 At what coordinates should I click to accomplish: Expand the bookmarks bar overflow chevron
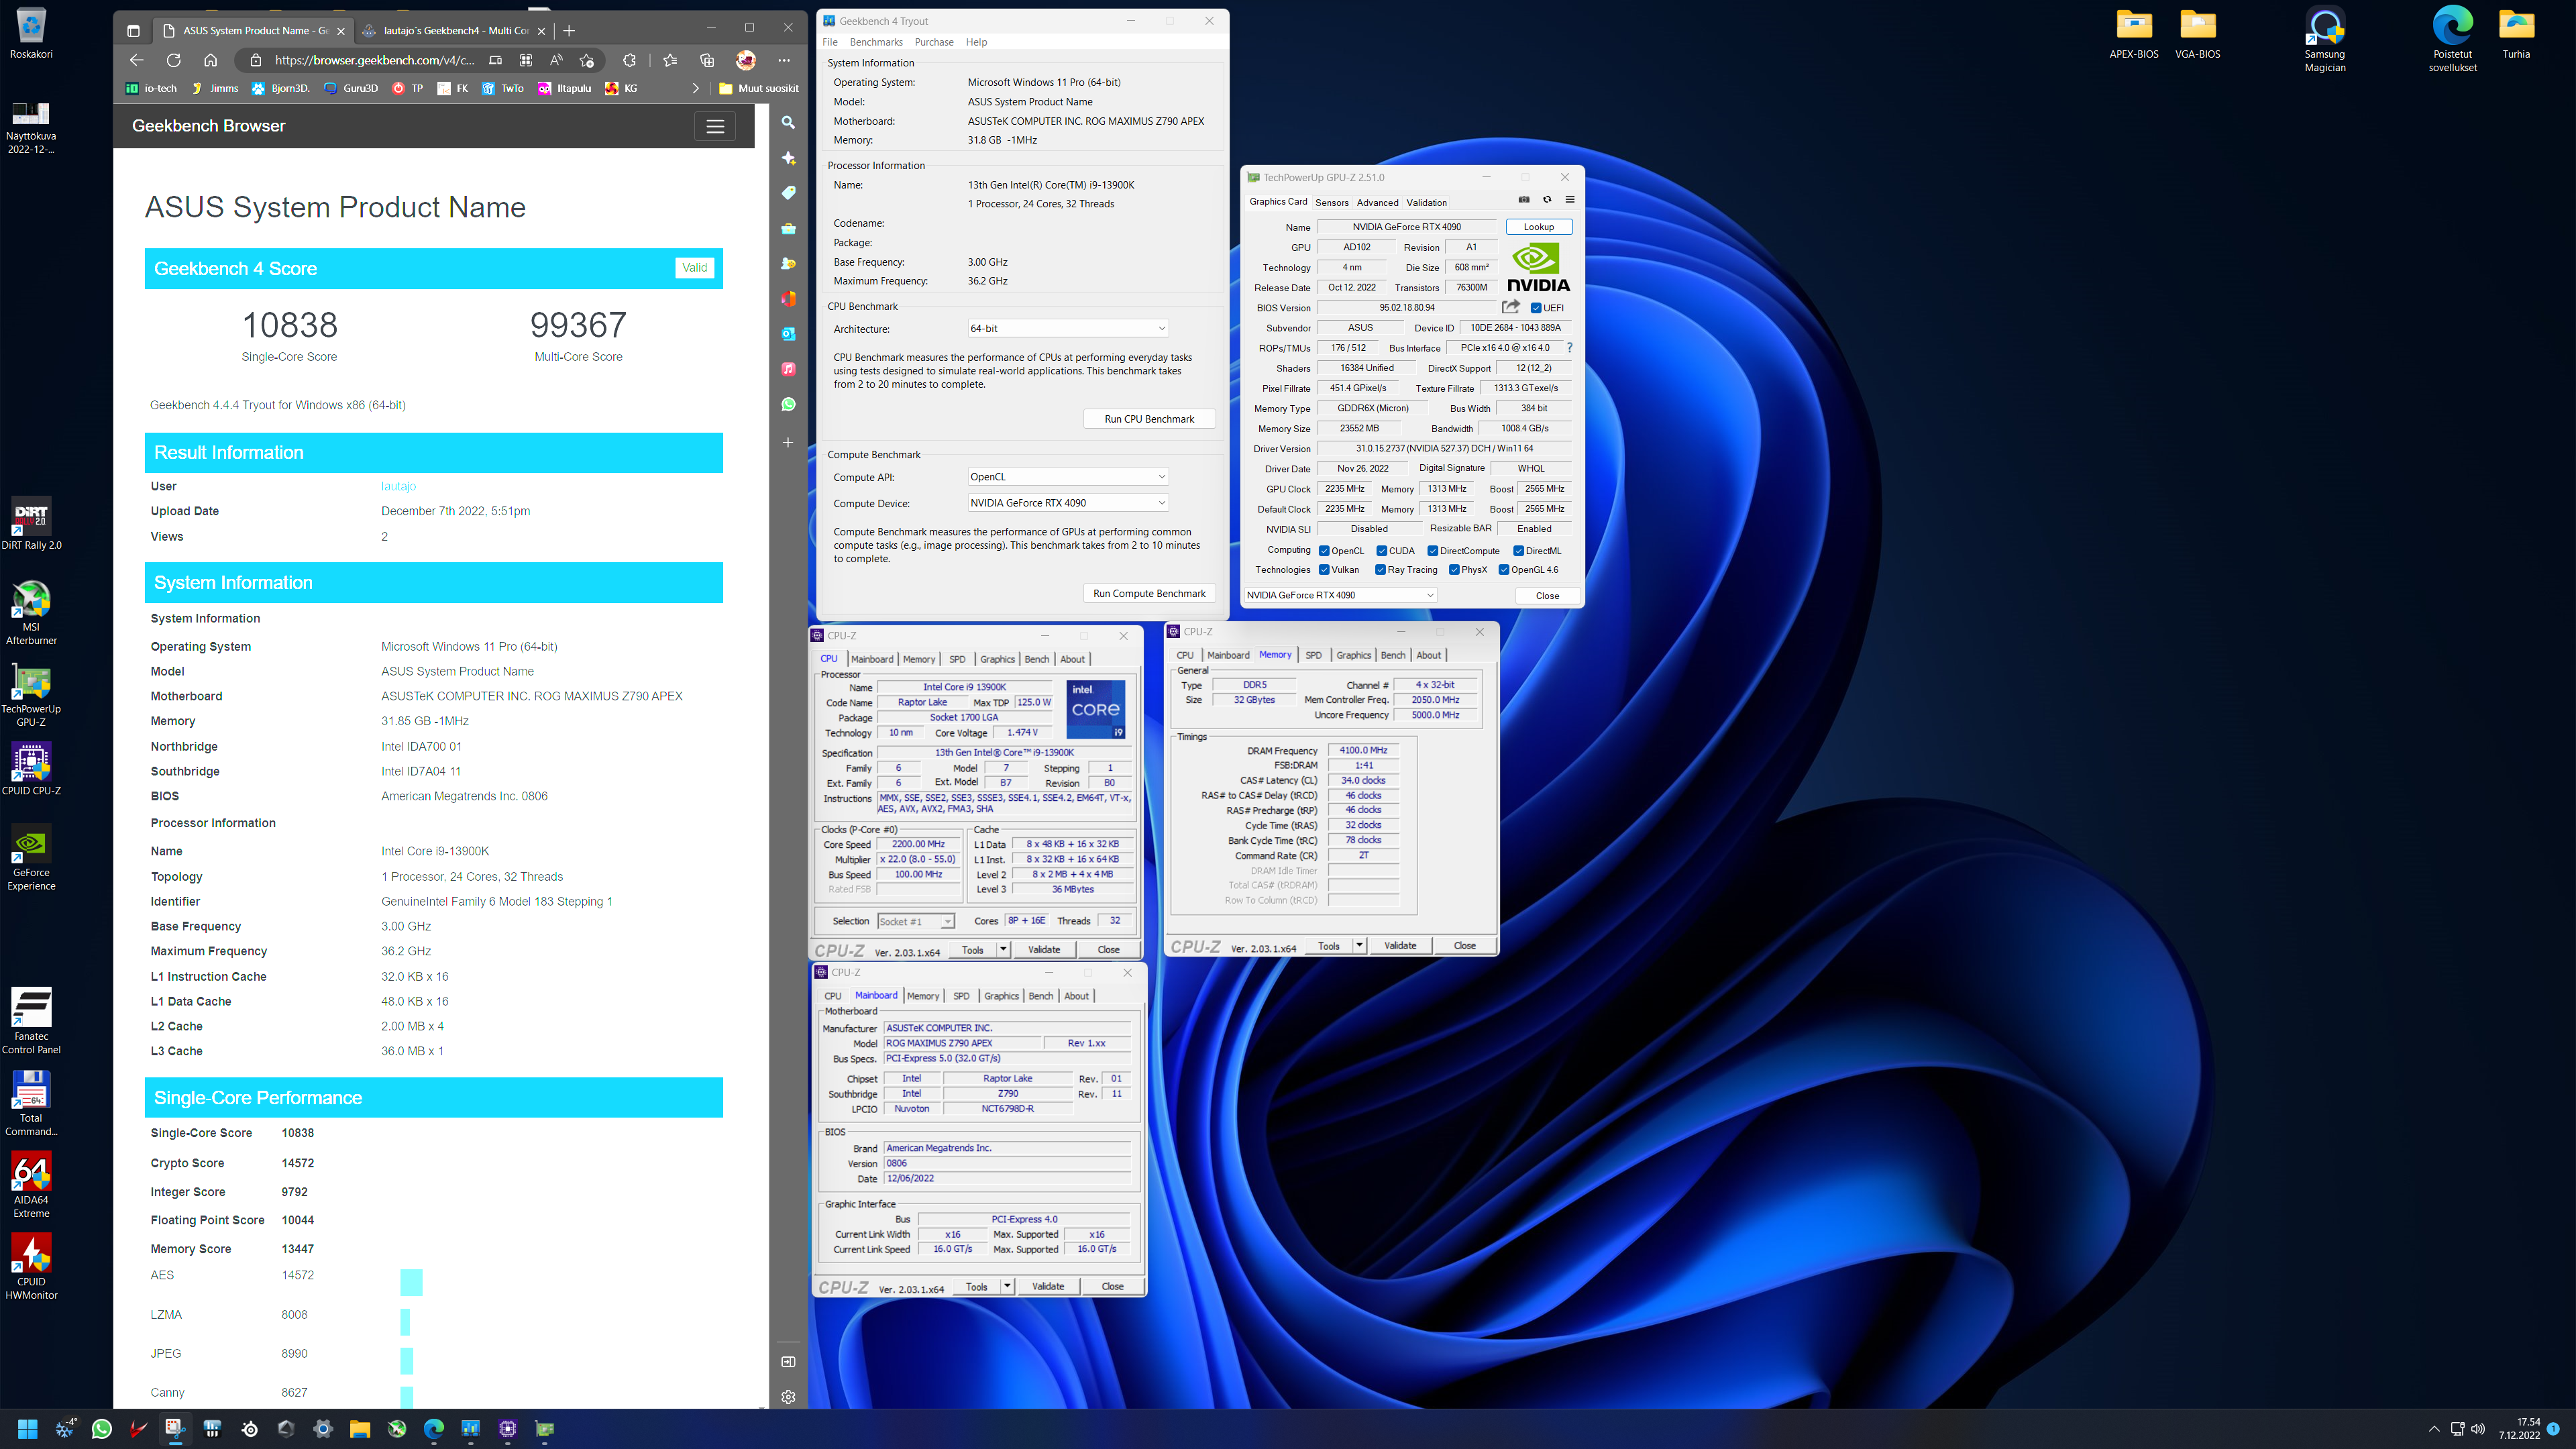696,88
